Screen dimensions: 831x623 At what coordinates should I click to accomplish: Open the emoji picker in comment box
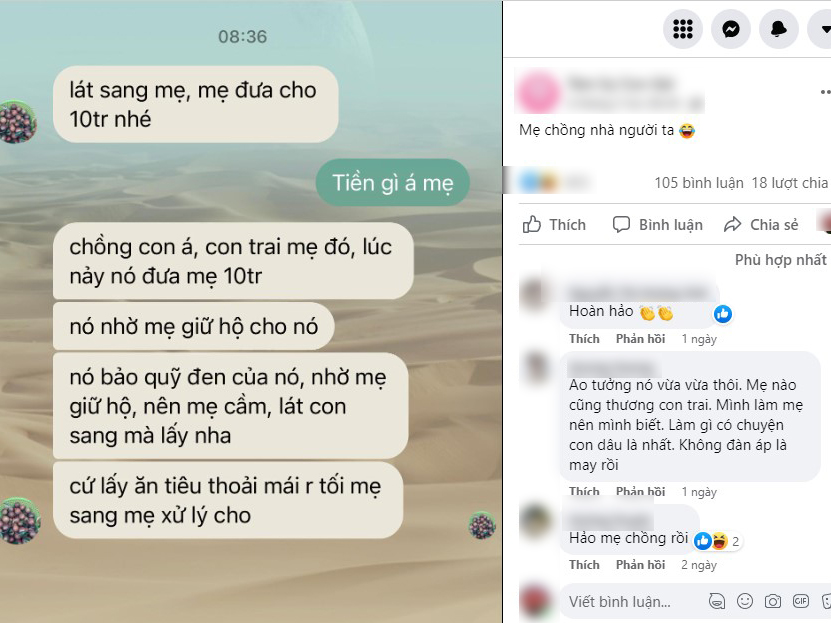point(745,601)
